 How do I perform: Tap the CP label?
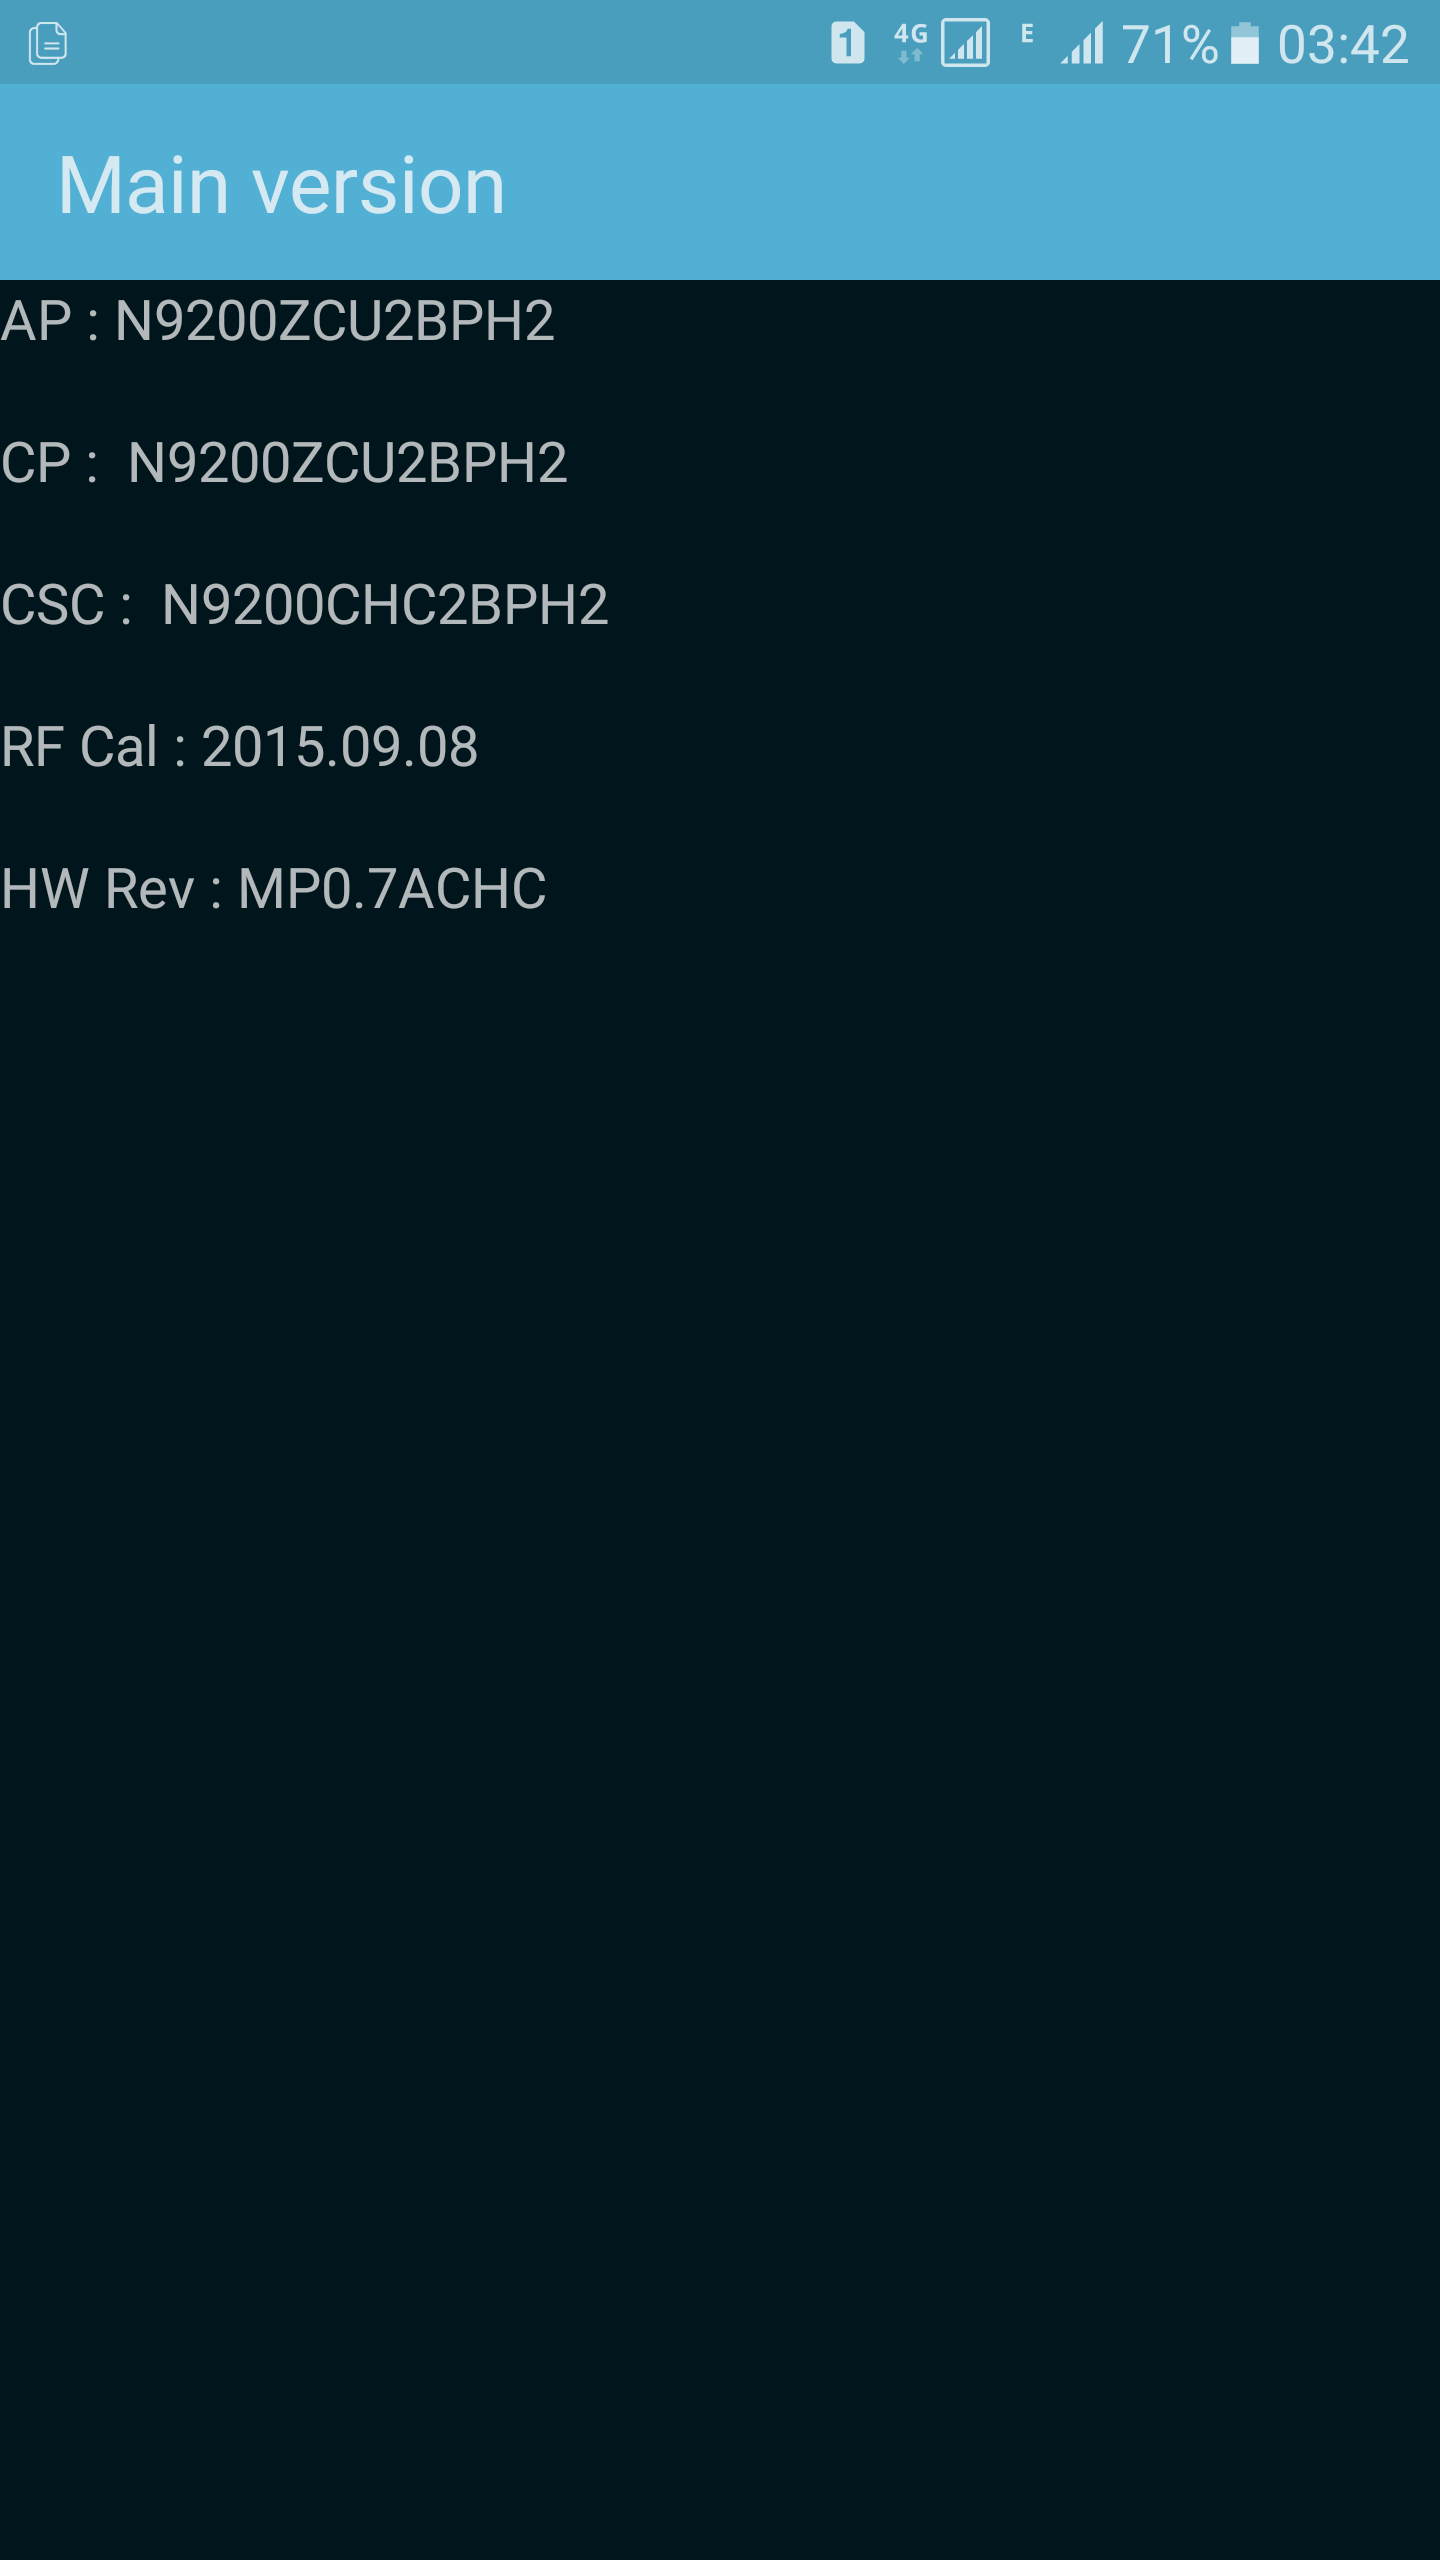pos(36,463)
